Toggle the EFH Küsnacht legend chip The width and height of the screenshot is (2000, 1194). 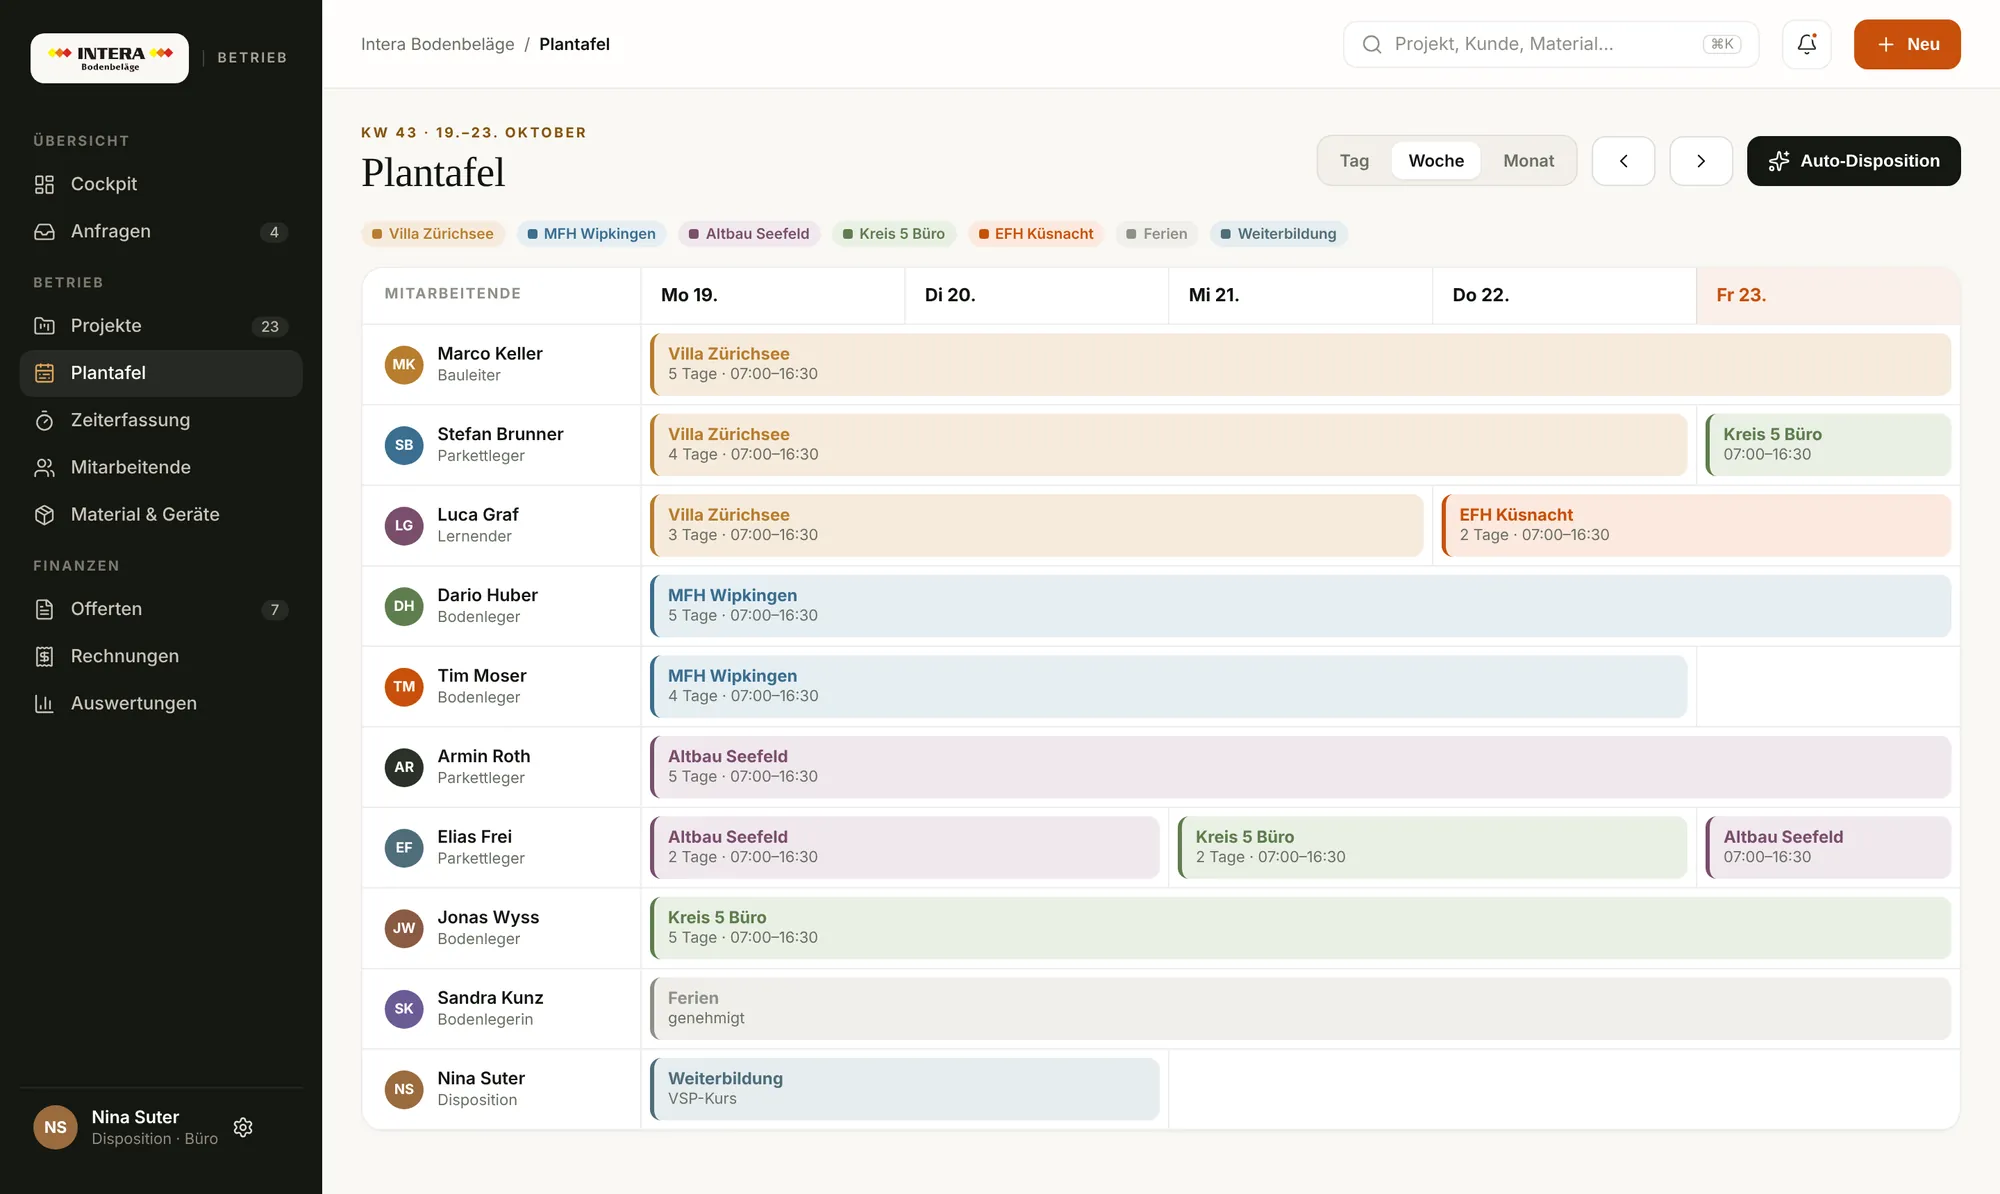click(1036, 234)
